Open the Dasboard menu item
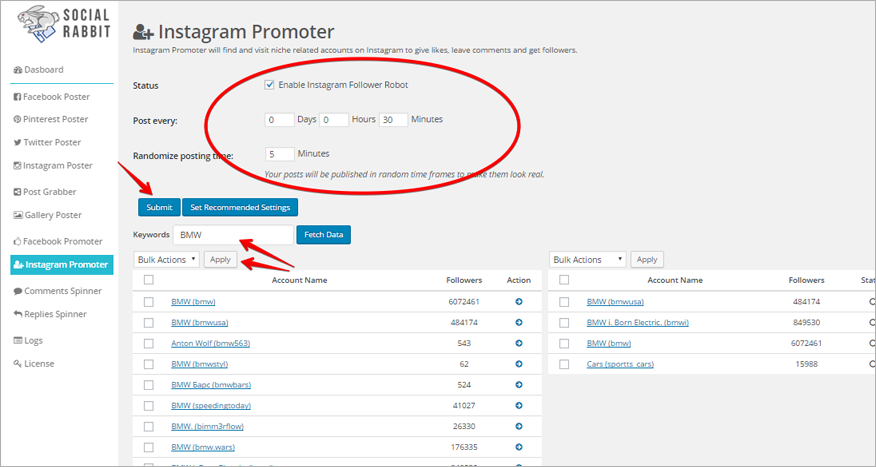 pyautogui.click(x=38, y=70)
